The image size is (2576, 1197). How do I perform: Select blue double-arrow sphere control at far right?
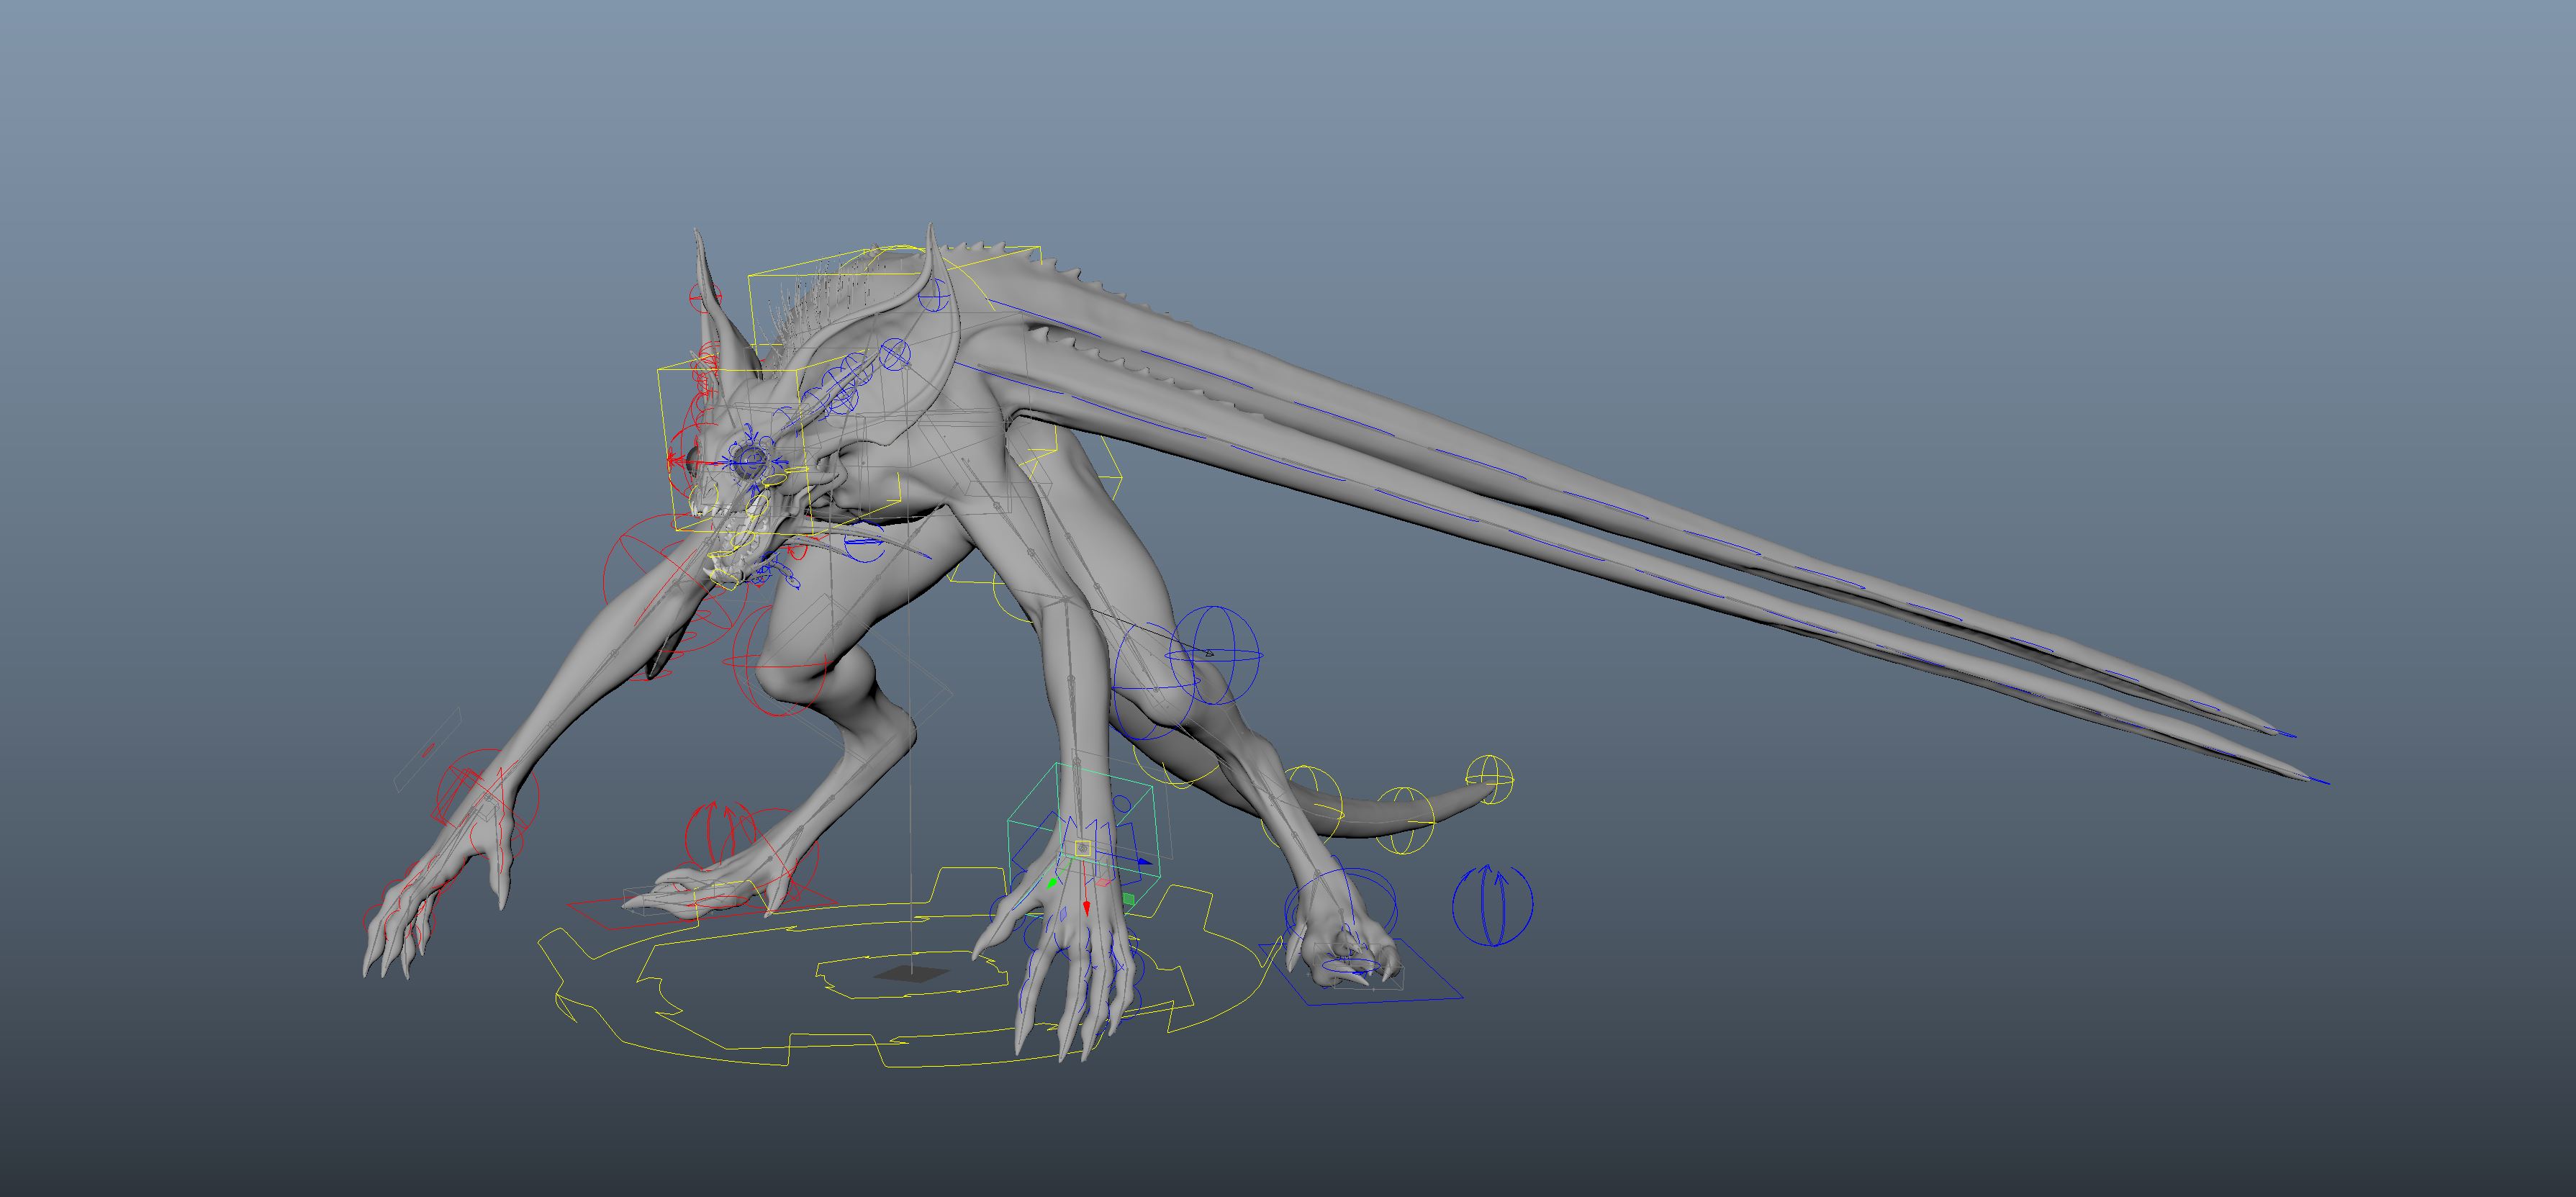[1492, 905]
